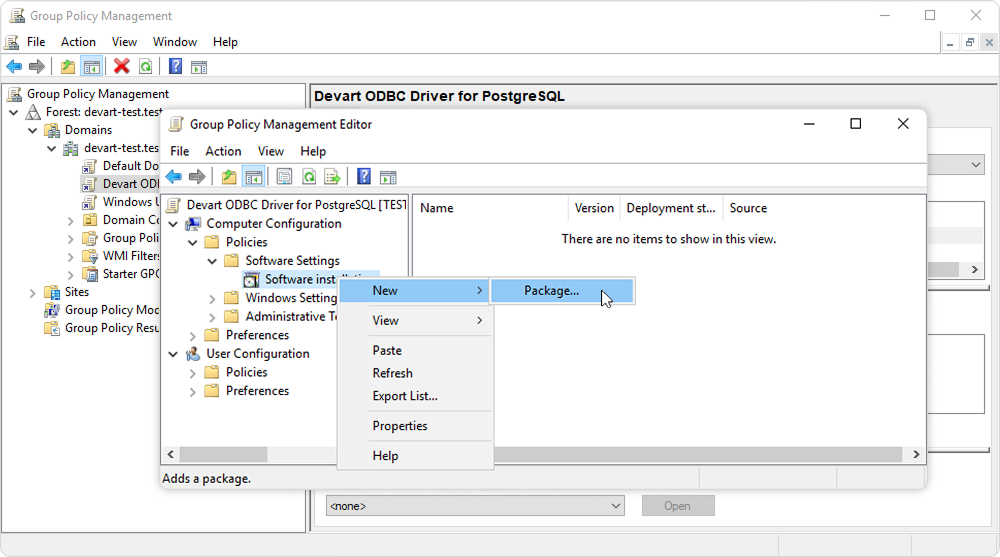Select Help in context menu
The height and width of the screenshot is (557, 1000).
[415, 456]
